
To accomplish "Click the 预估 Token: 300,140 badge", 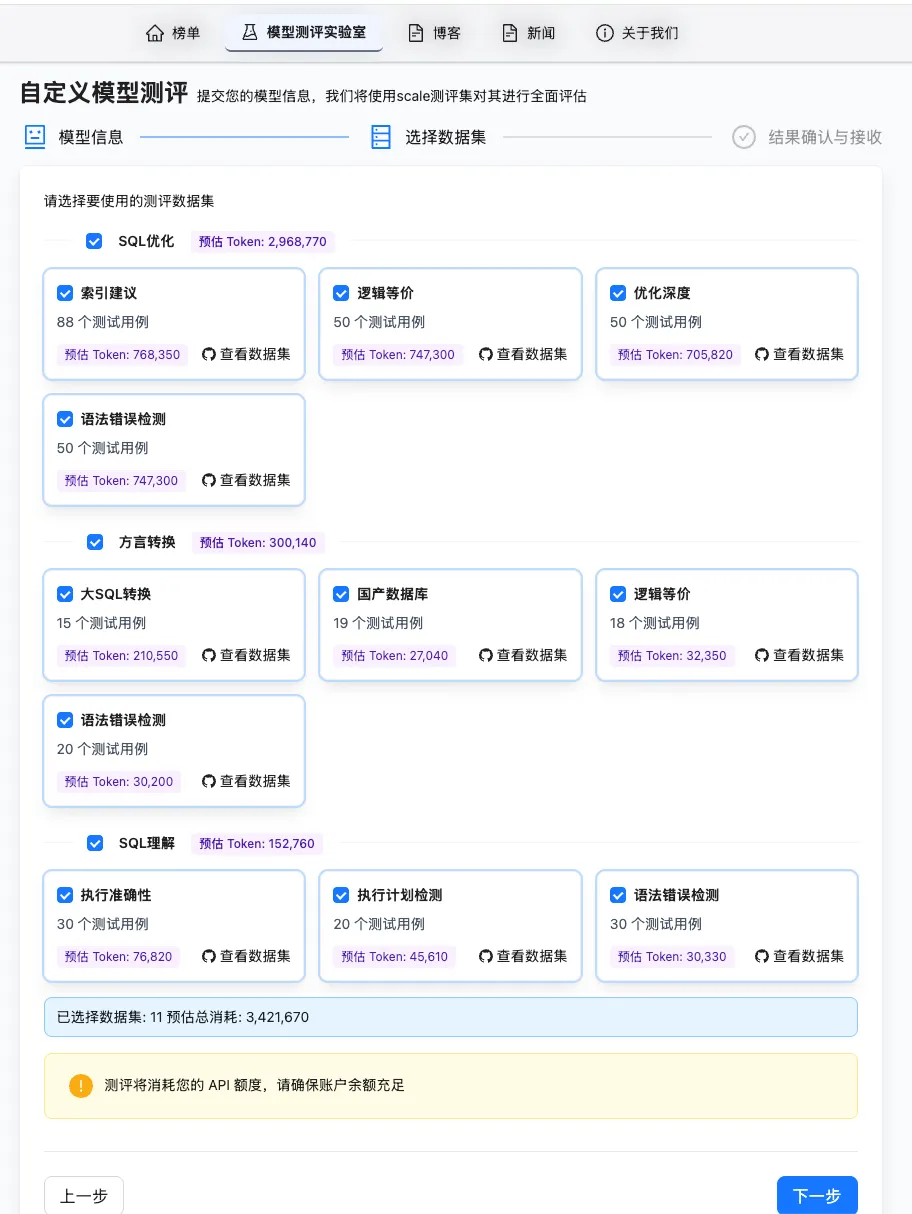I will point(258,542).
